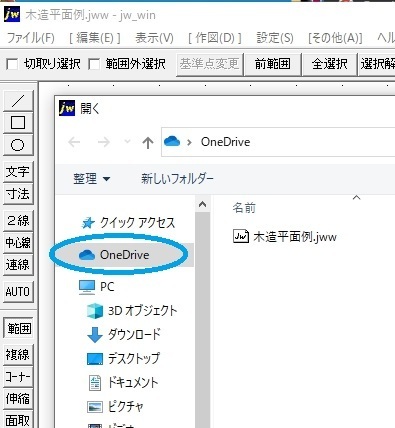
Task: Click navigation pane scroll up arrow
Action: (202, 204)
